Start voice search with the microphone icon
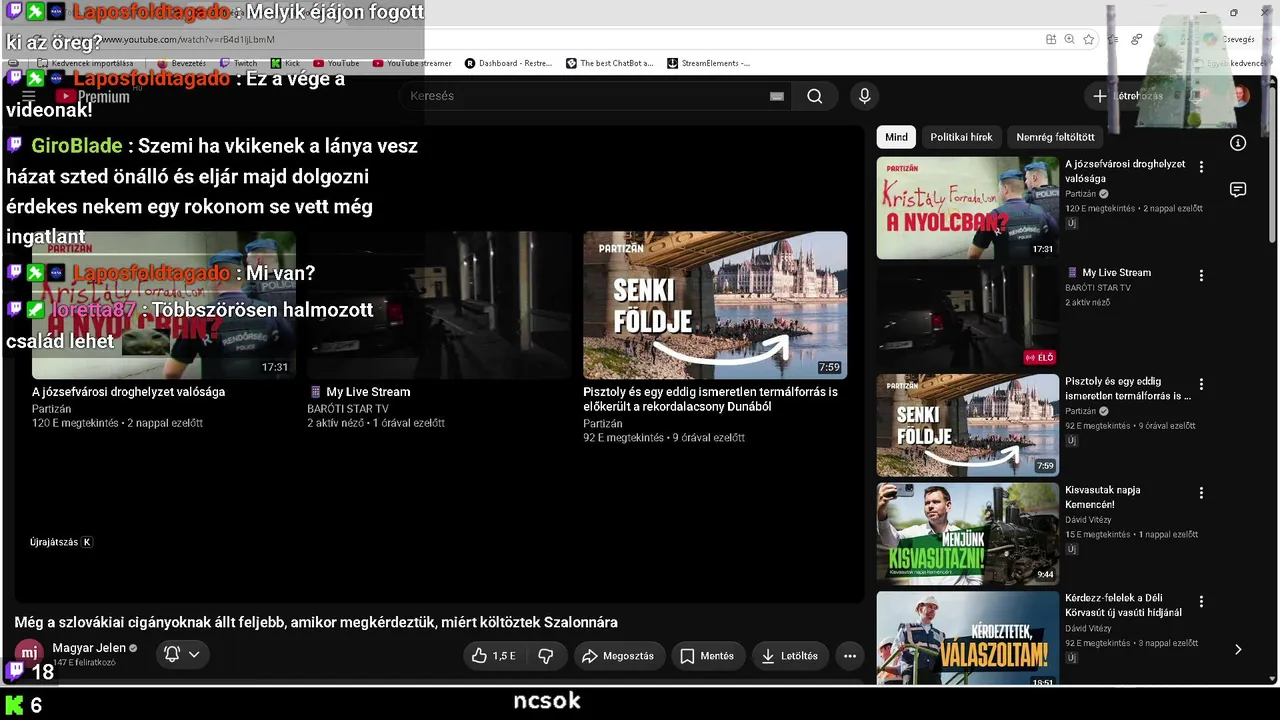The width and height of the screenshot is (1280, 720). (x=865, y=96)
